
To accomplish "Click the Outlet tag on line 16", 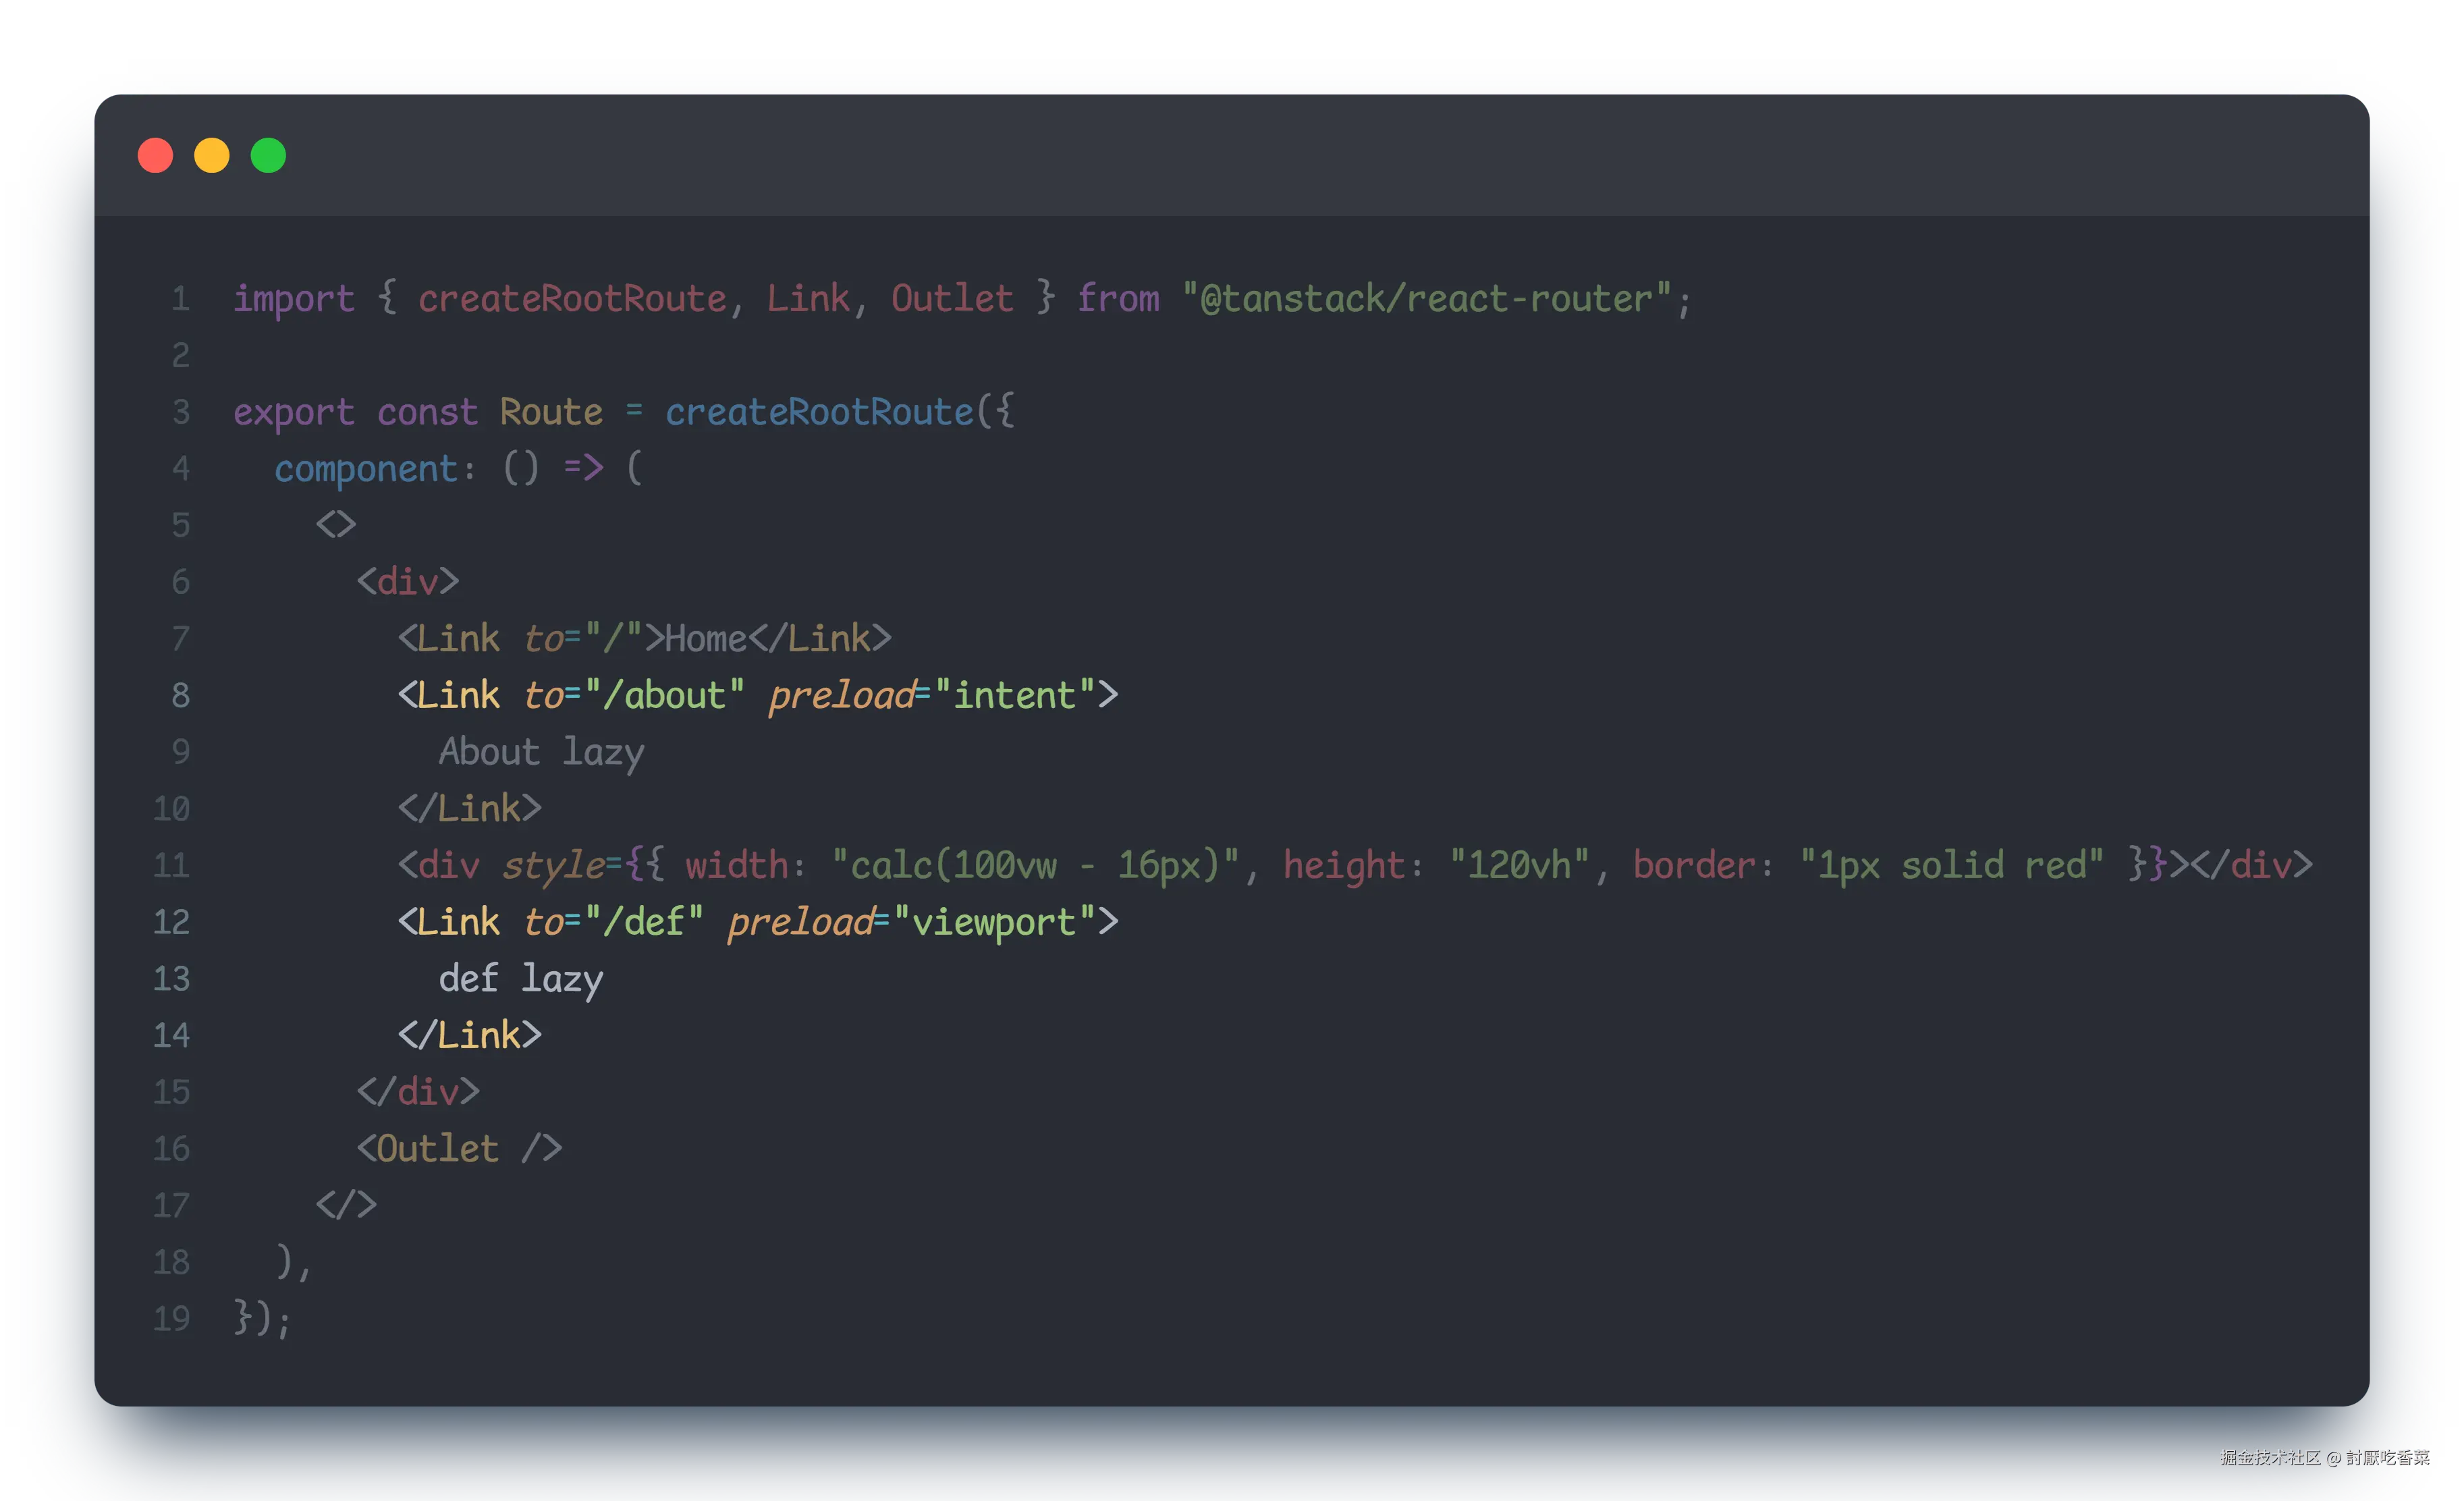I will tap(438, 1148).
